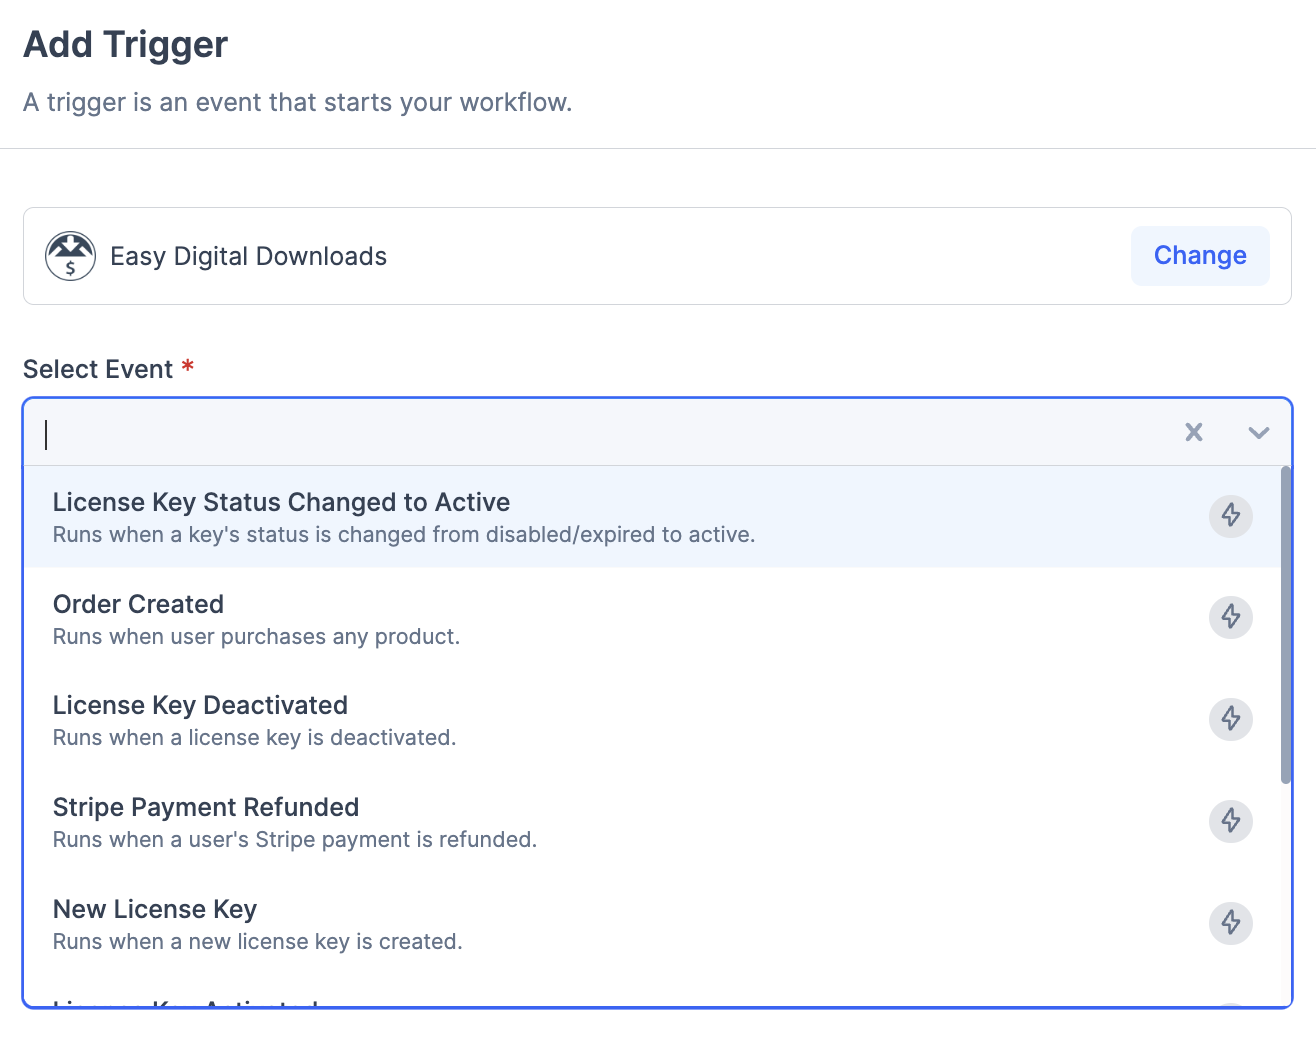1316x1044 pixels.
Task: Click the Easy Digital Downloads logo icon
Action: pos(70,256)
